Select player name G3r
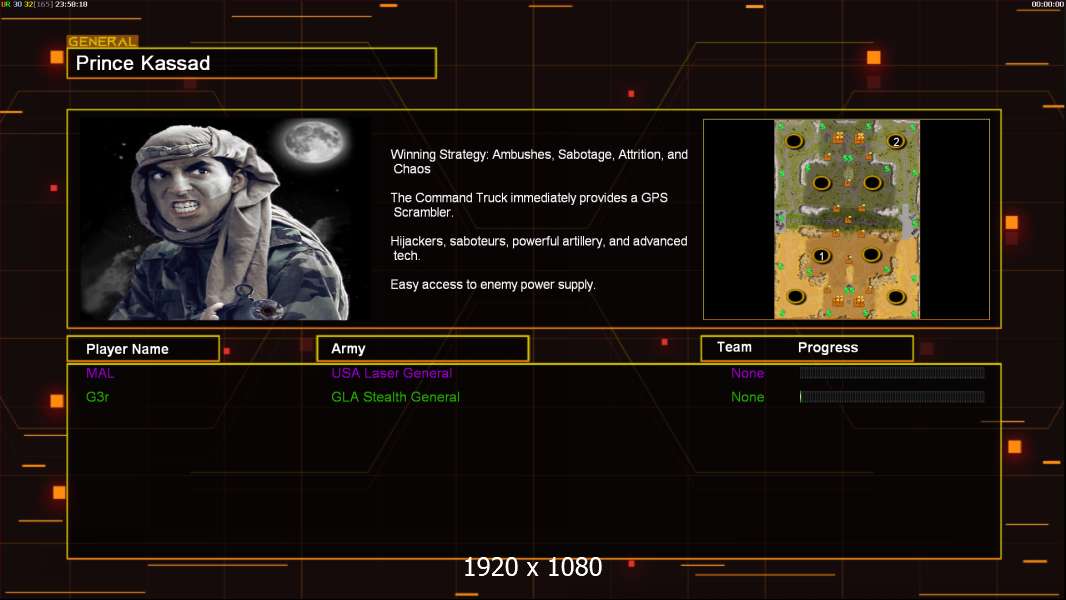 pyautogui.click(x=97, y=397)
